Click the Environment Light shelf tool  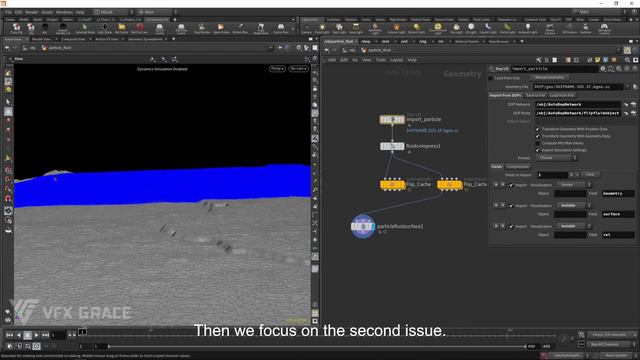438,28
